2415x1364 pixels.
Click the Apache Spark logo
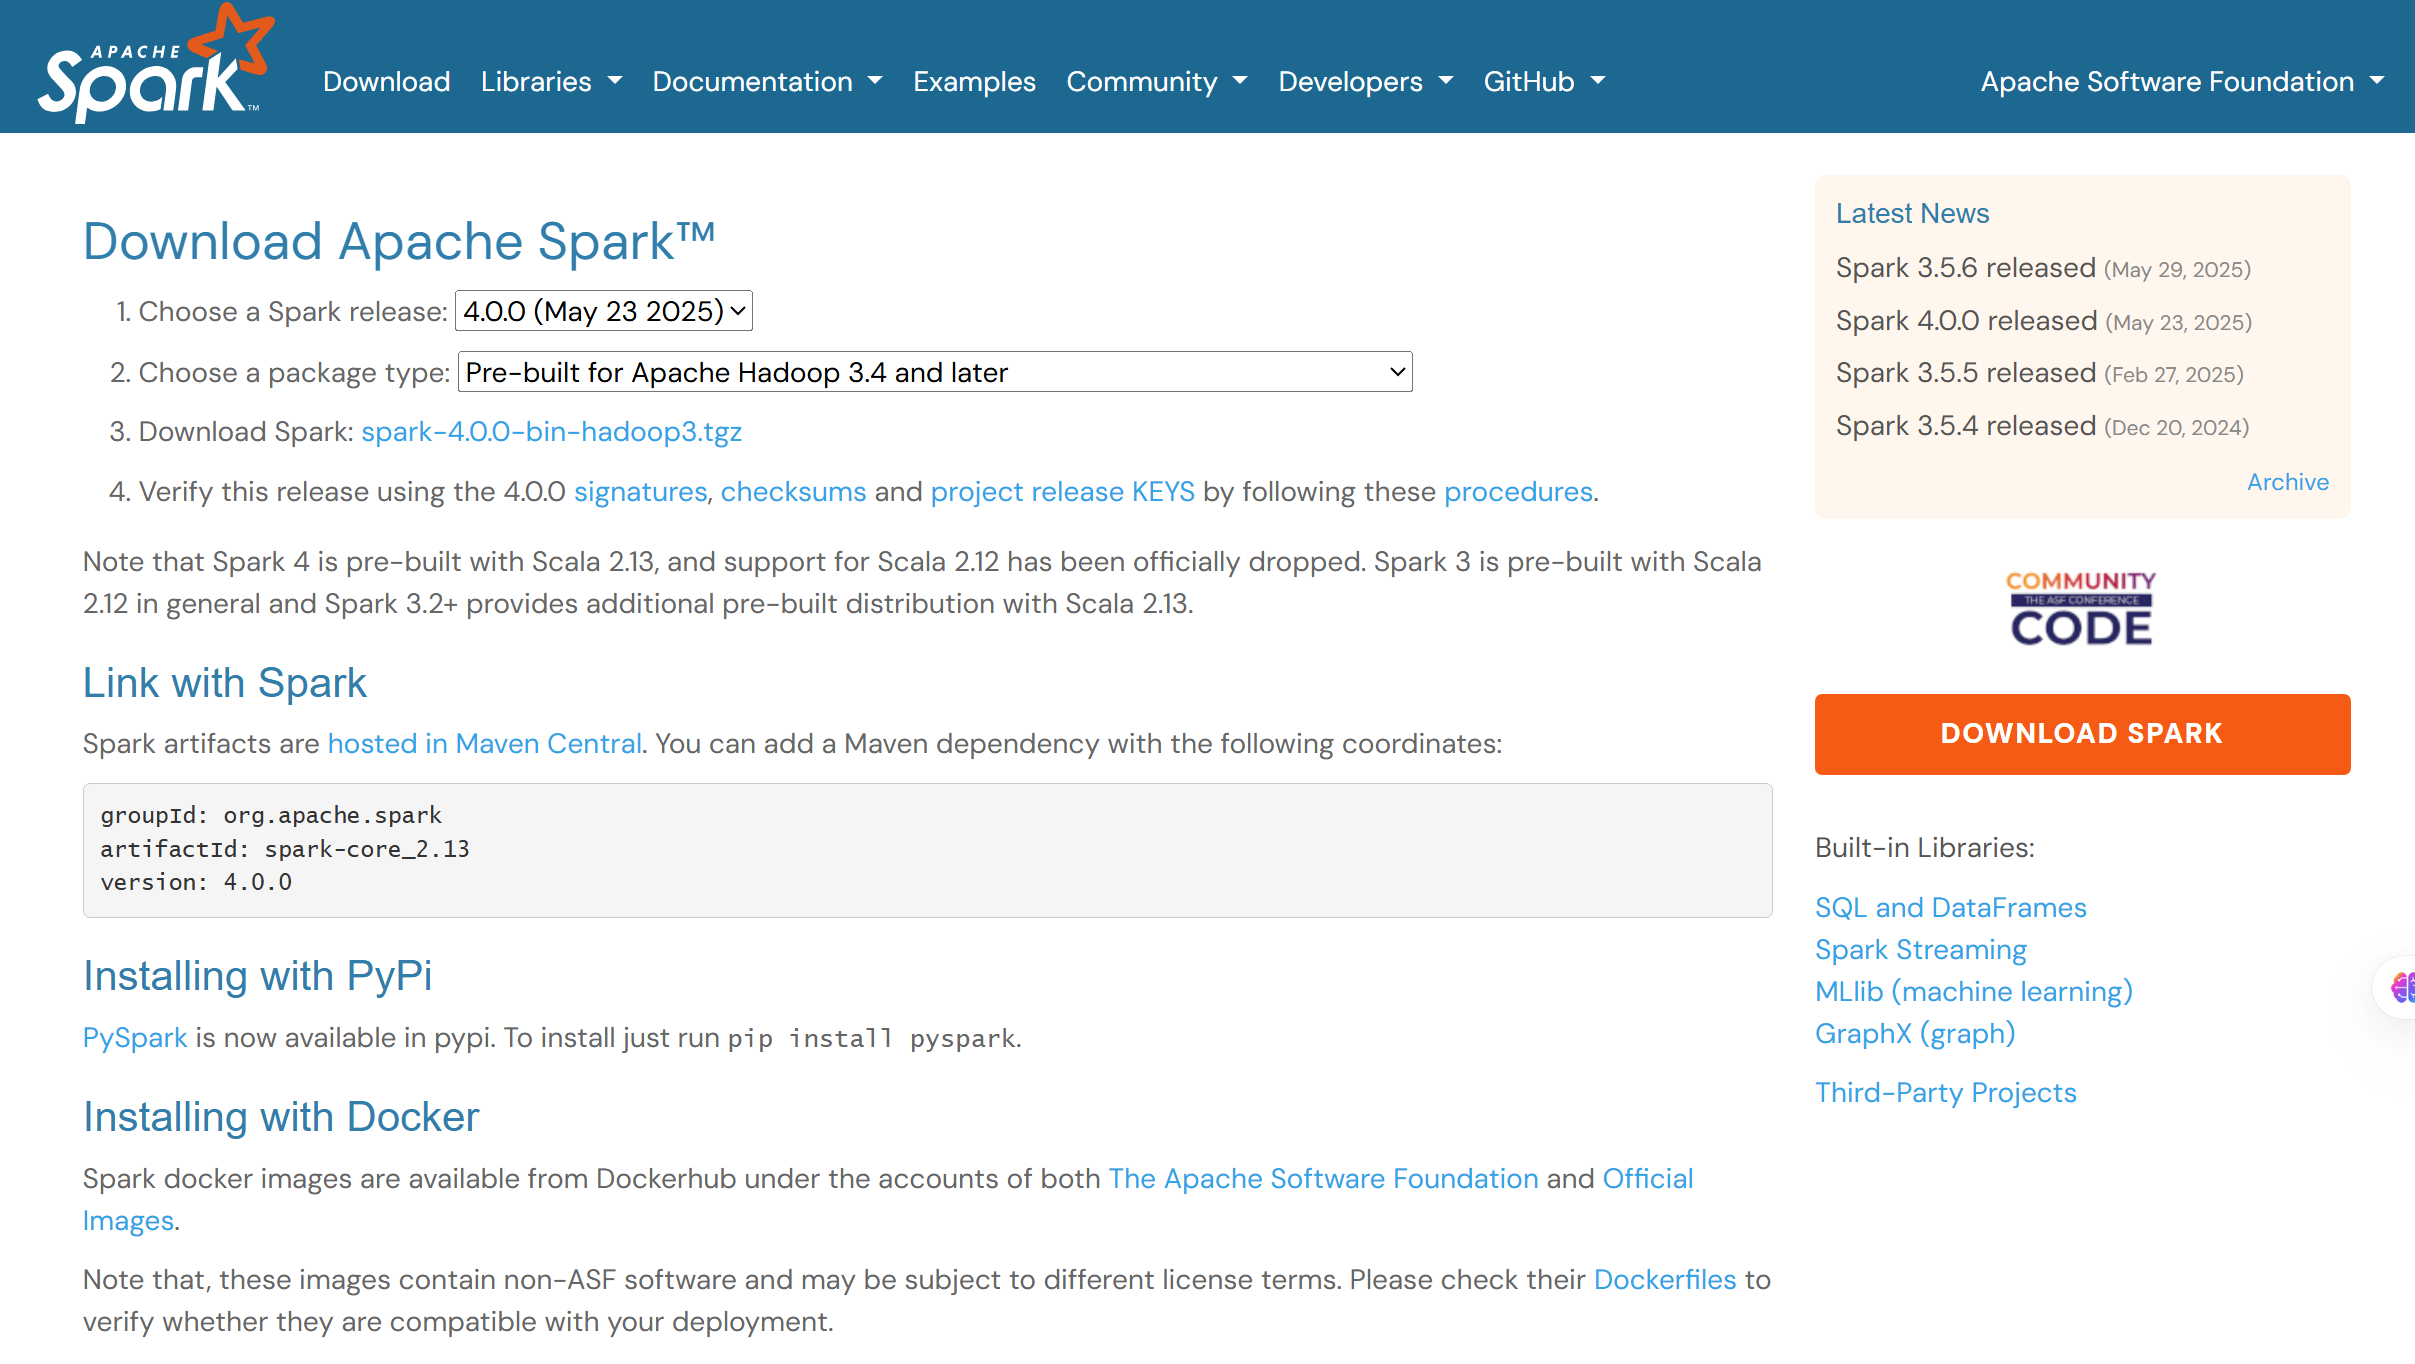pyautogui.click(x=155, y=66)
